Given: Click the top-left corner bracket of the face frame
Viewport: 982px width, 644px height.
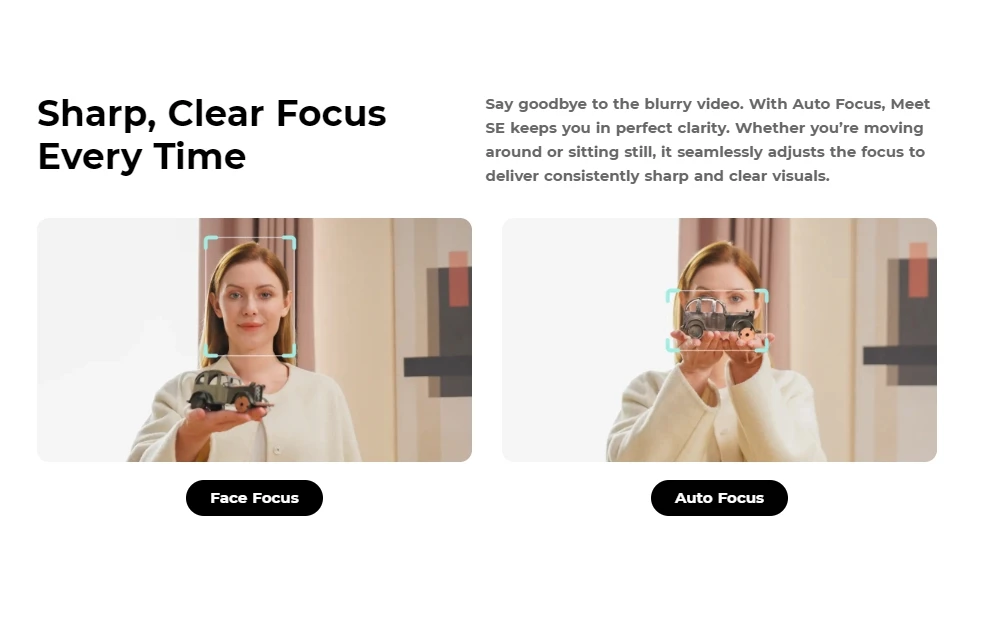Looking at the screenshot, I should (x=210, y=242).
